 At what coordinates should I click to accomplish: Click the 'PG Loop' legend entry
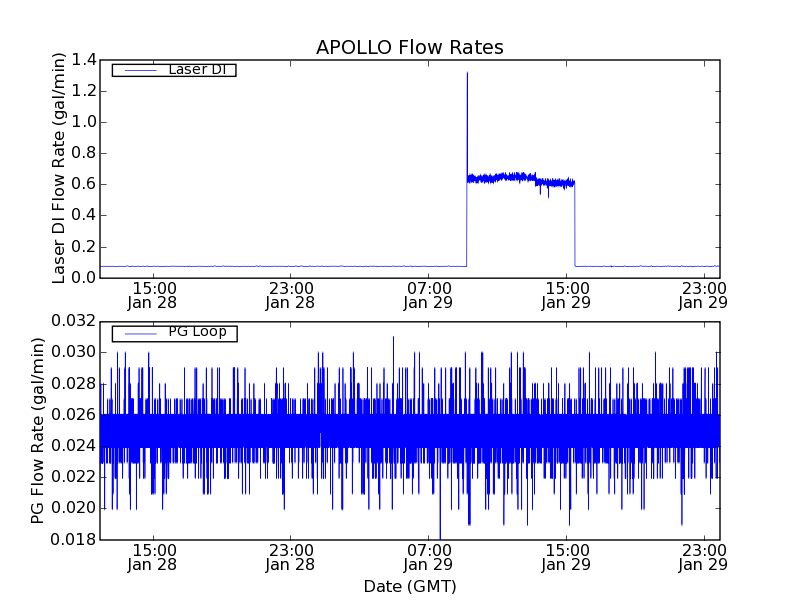point(174,333)
